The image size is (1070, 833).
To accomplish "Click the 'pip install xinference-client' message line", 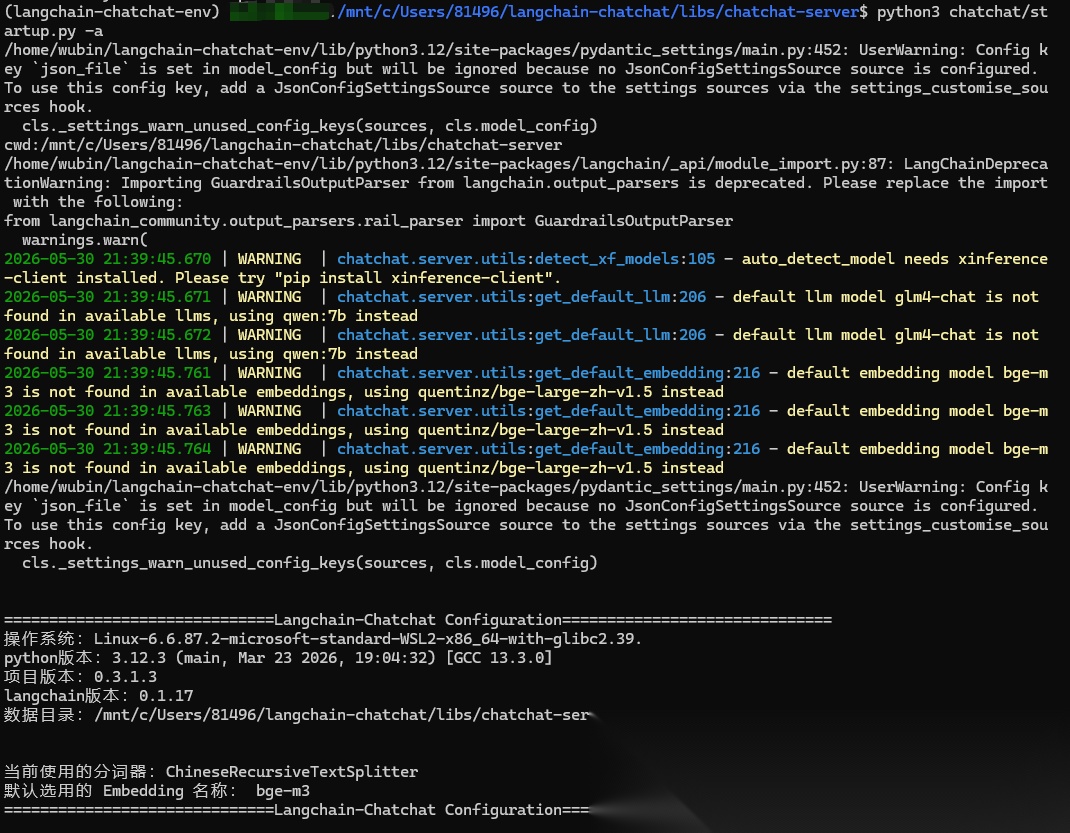I will (x=283, y=278).
